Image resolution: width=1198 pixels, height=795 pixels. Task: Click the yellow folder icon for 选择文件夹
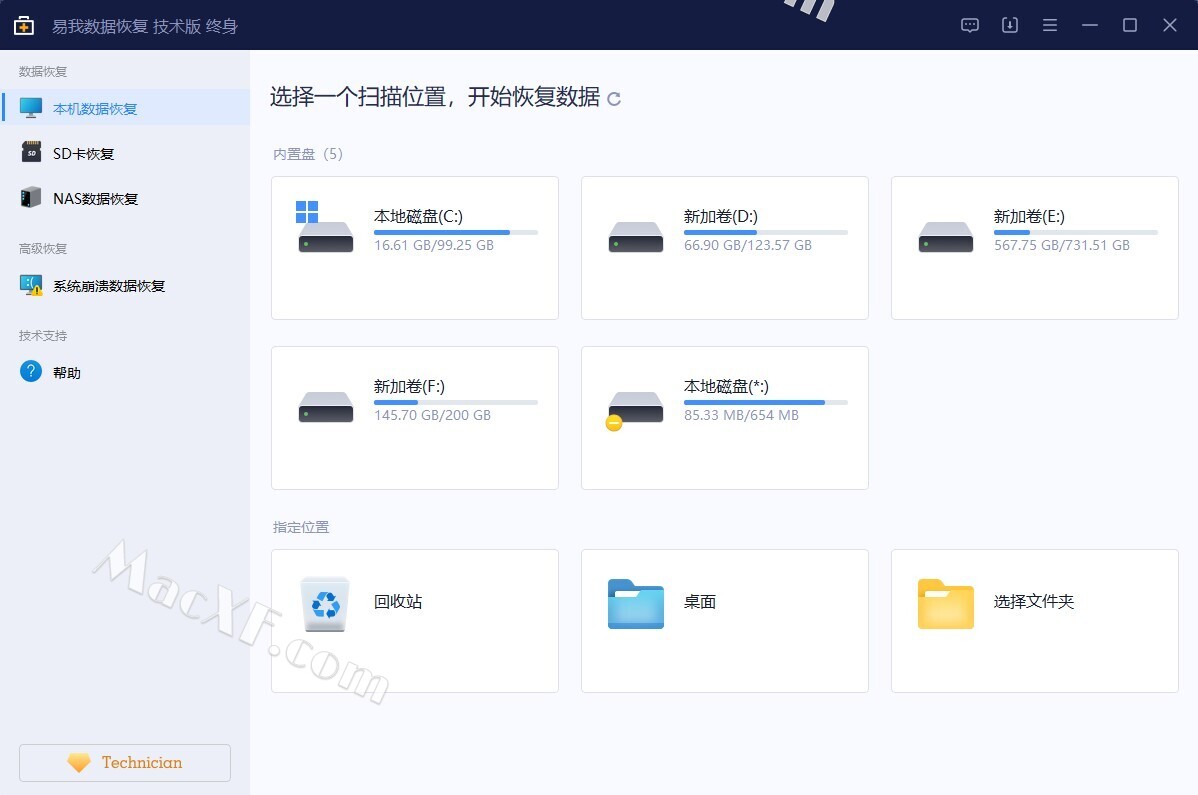coord(946,604)
